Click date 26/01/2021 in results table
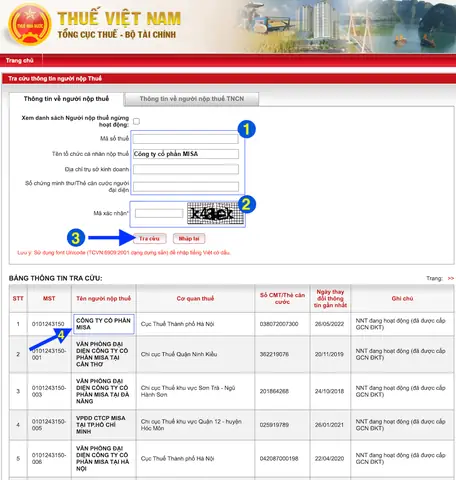Viewport: 456px width, 480px height. (329, 425)
